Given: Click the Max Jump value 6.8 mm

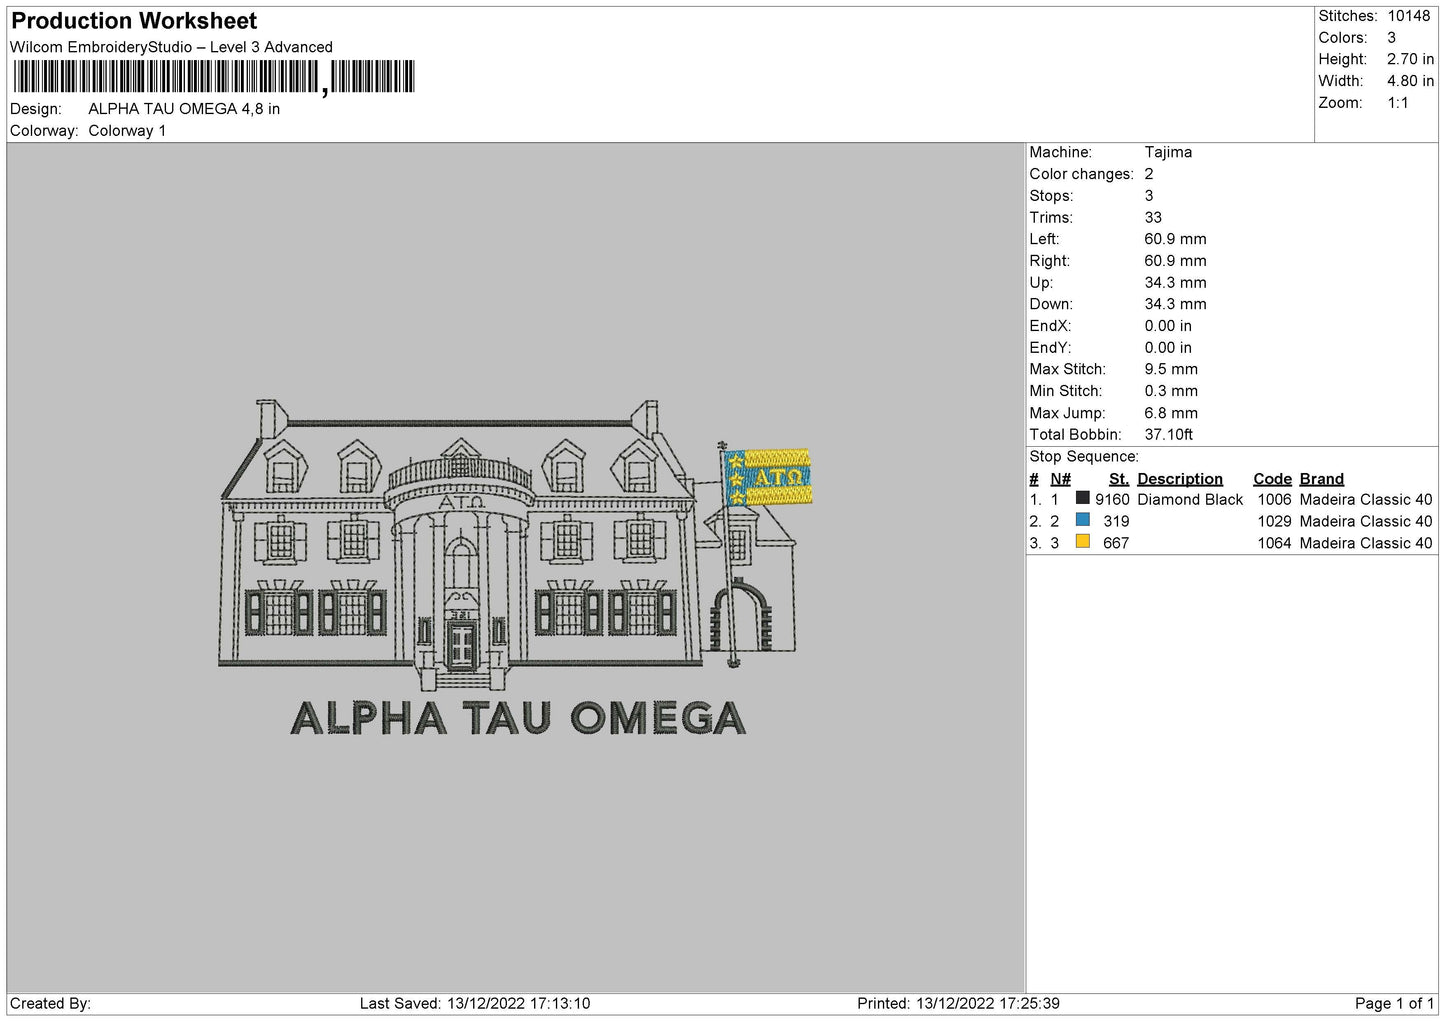Looking at the screenshot, I should coord(1171,413).
